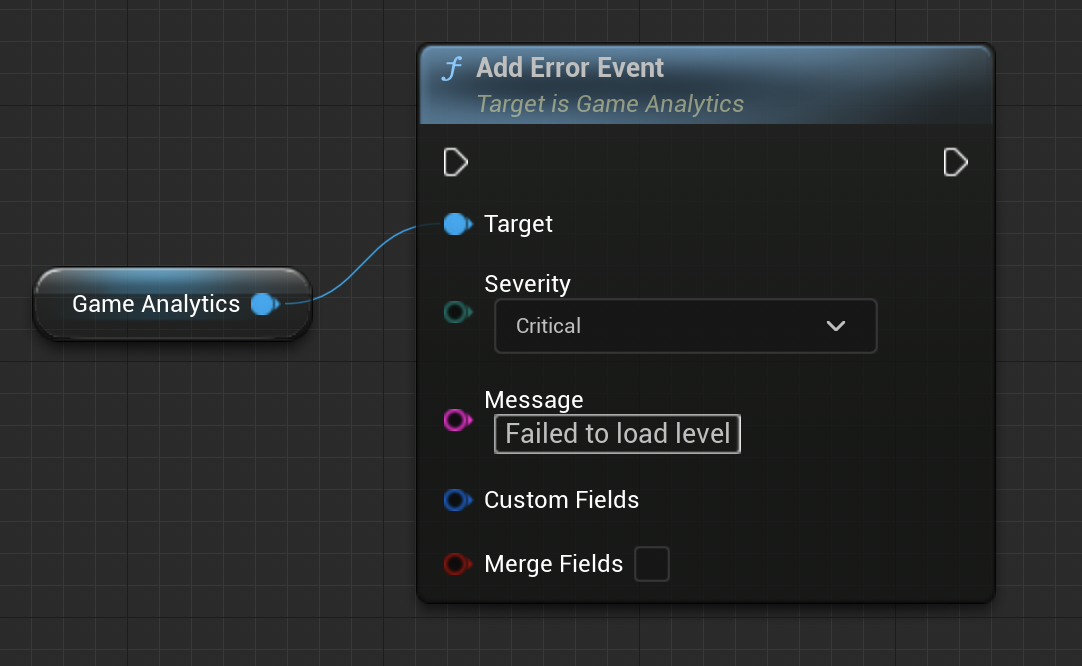Click the red Merge Fields pin
Screen dimensions: 1082x666
coord(456,564)
